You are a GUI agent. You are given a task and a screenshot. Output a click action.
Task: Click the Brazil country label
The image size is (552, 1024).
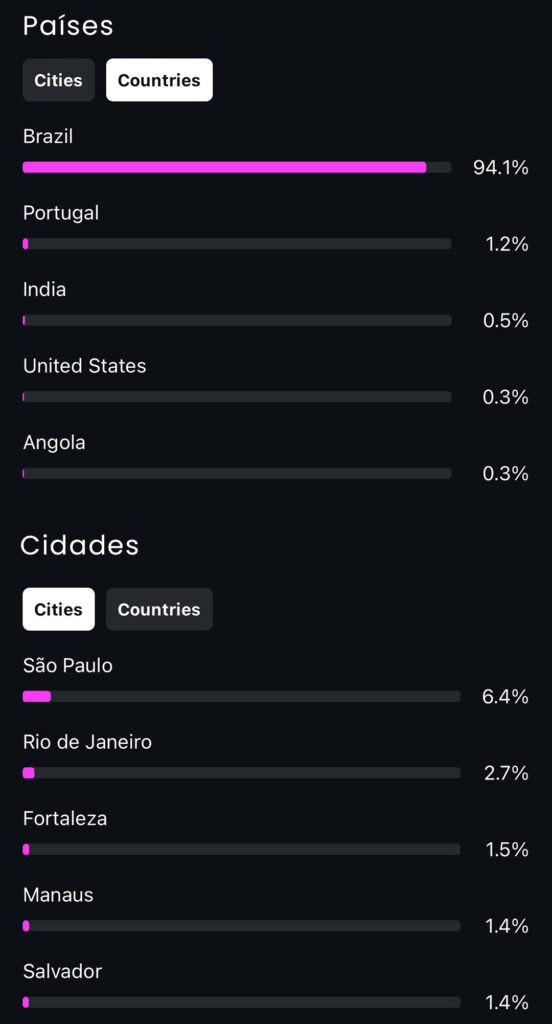pos(48,136)
